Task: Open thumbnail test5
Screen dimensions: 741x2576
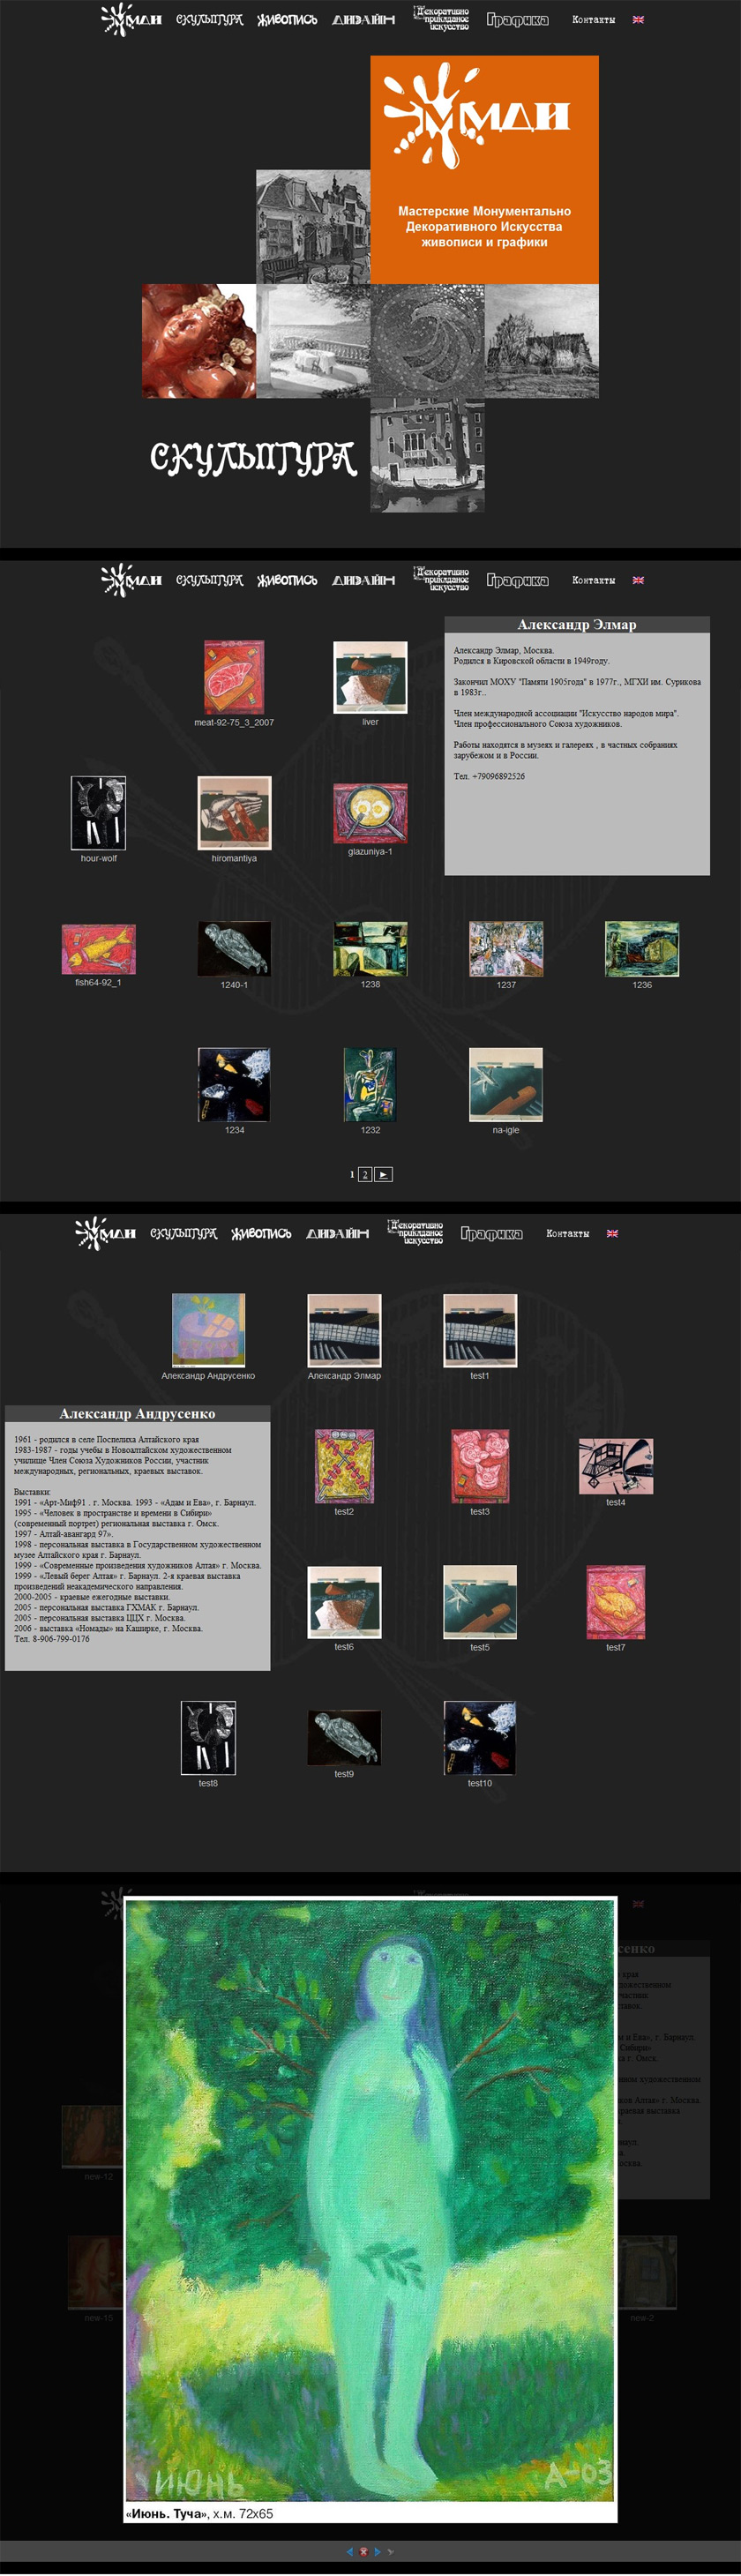Action: click(480, 1602)
